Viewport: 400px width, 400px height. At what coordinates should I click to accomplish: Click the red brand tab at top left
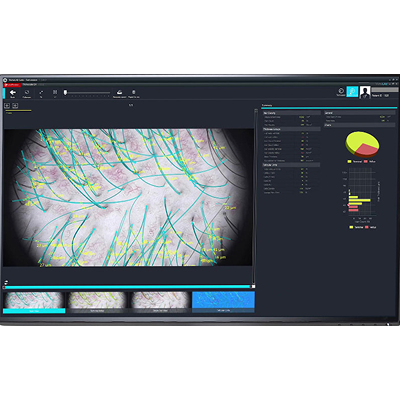pos(12,85)
